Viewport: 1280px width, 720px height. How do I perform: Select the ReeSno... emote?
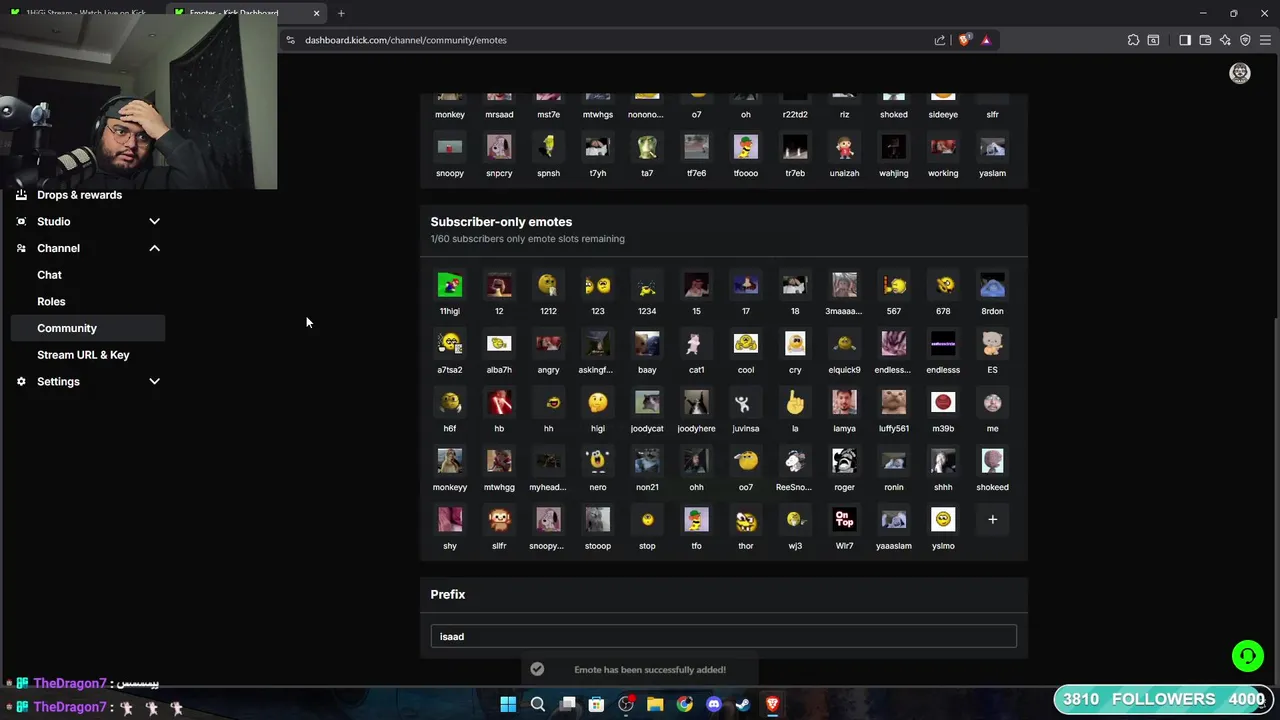coord(795,462)
